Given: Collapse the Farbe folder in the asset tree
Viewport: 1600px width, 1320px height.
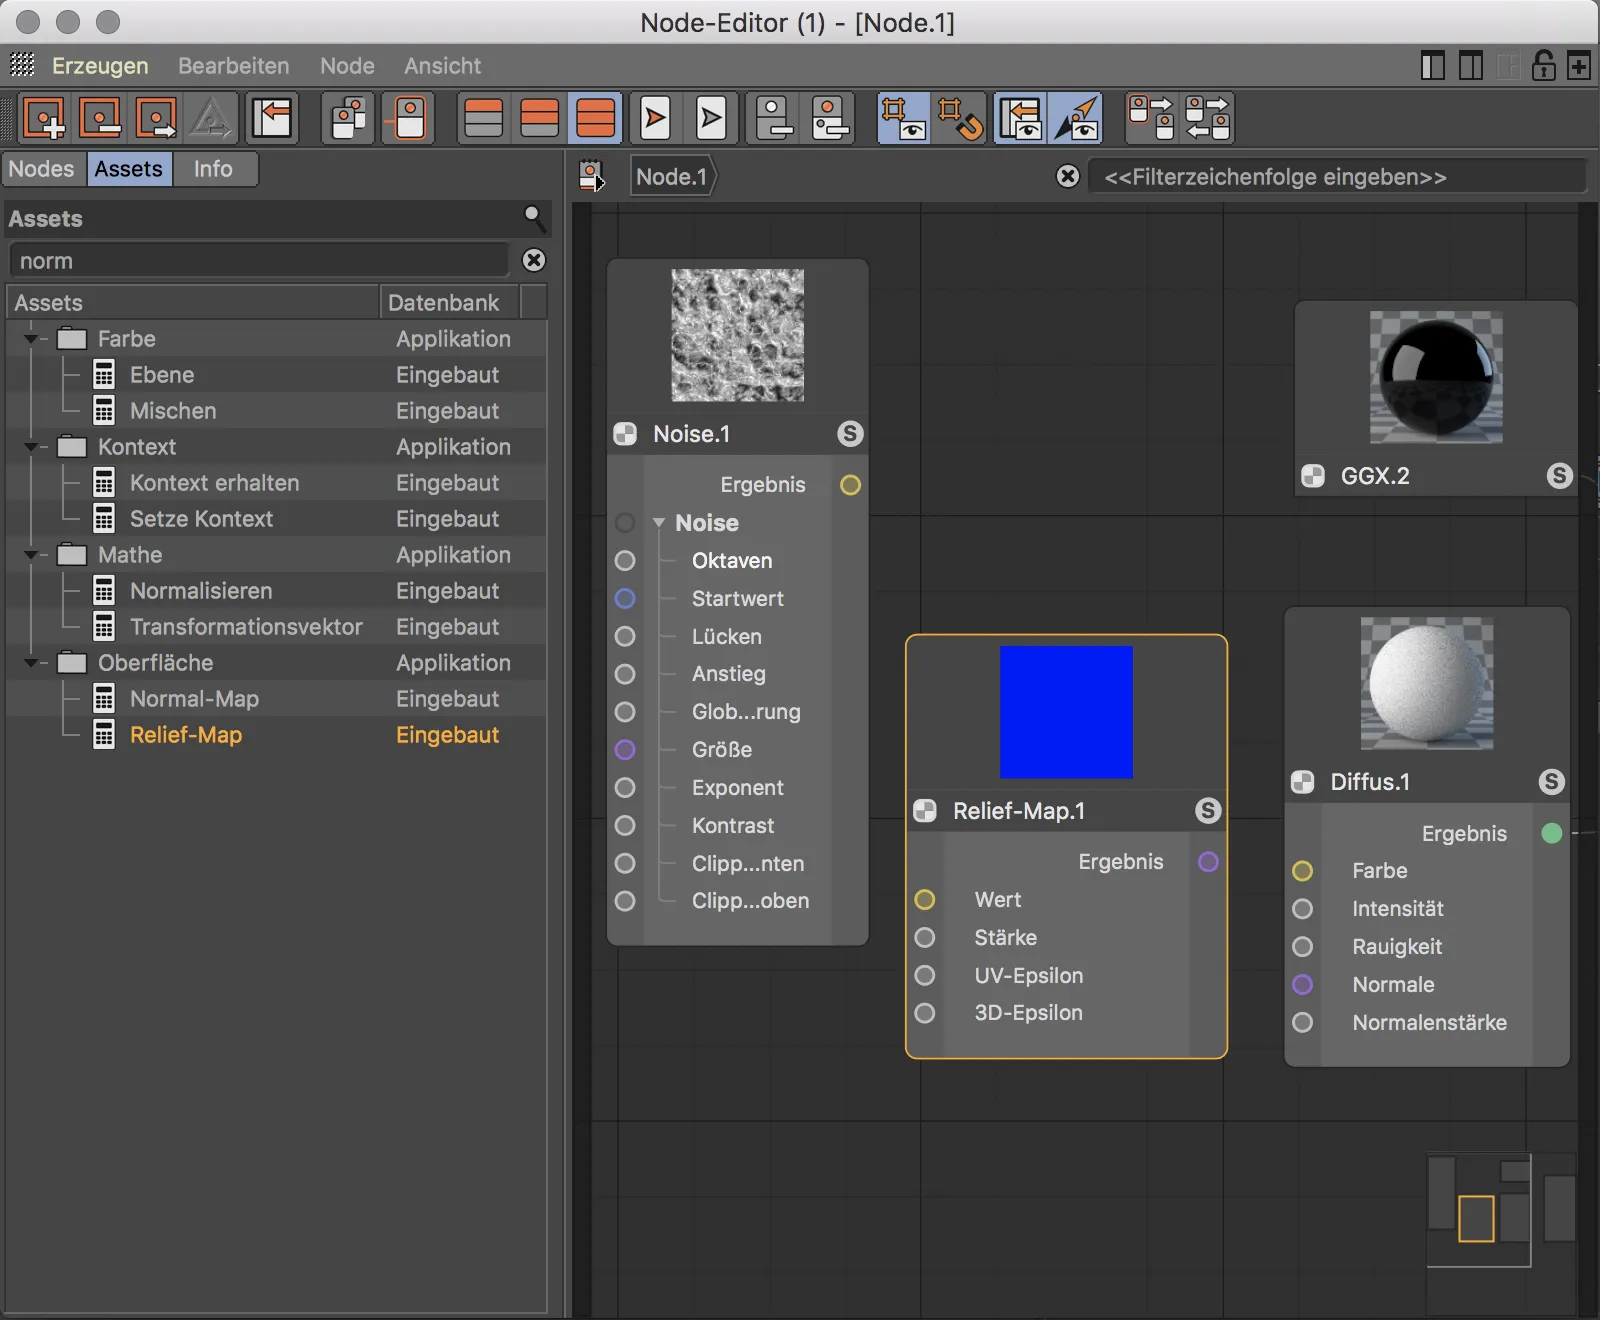Looking at the screenshot, I should click(31, 339).
